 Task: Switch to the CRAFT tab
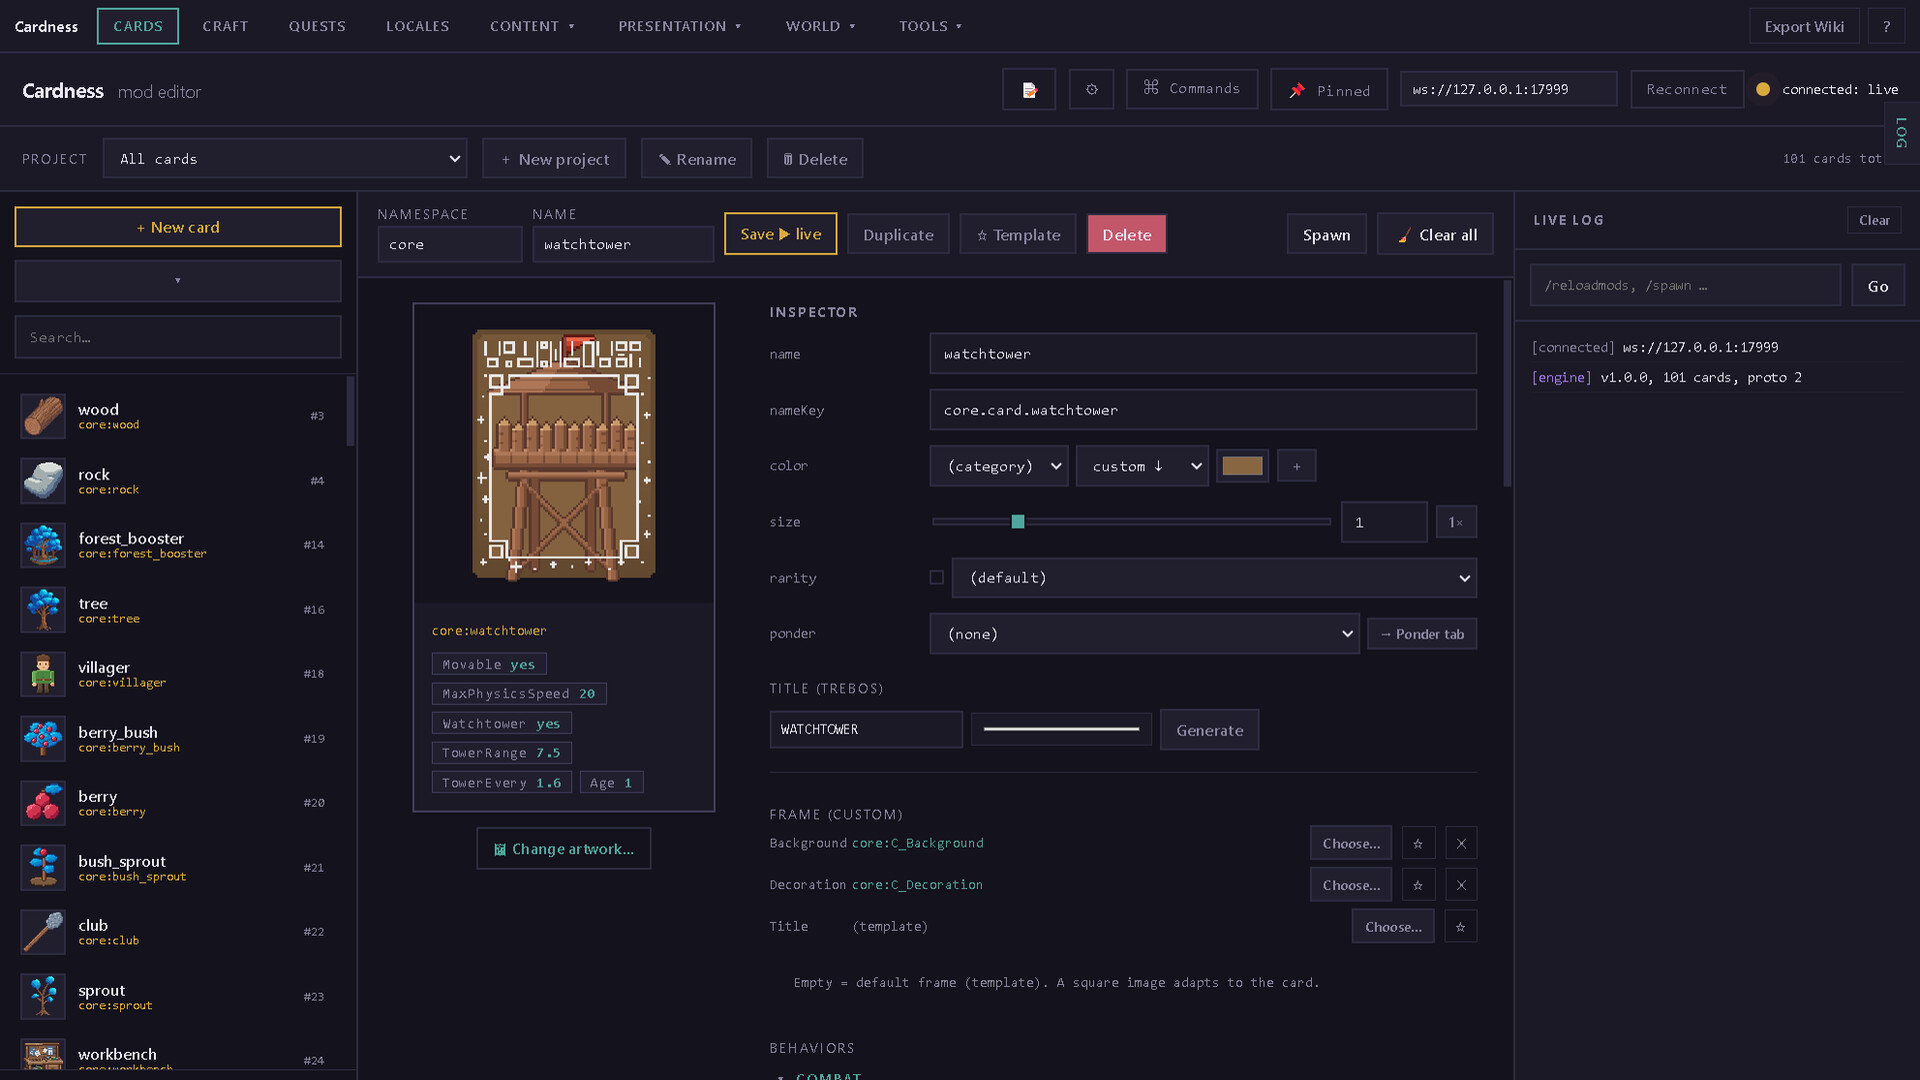point(225,26)
